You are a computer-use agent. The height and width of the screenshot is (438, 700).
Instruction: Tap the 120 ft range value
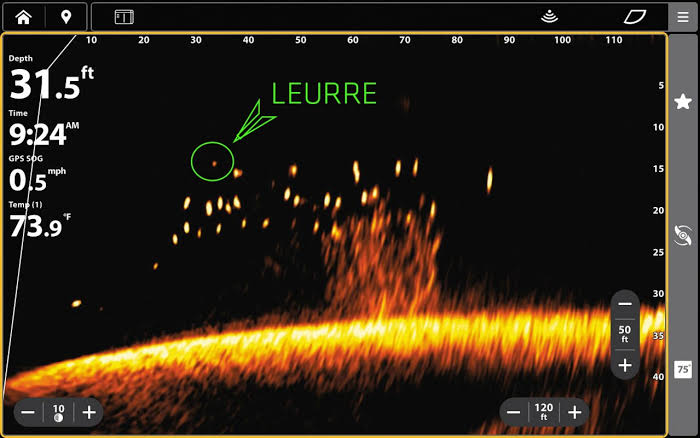544,412
